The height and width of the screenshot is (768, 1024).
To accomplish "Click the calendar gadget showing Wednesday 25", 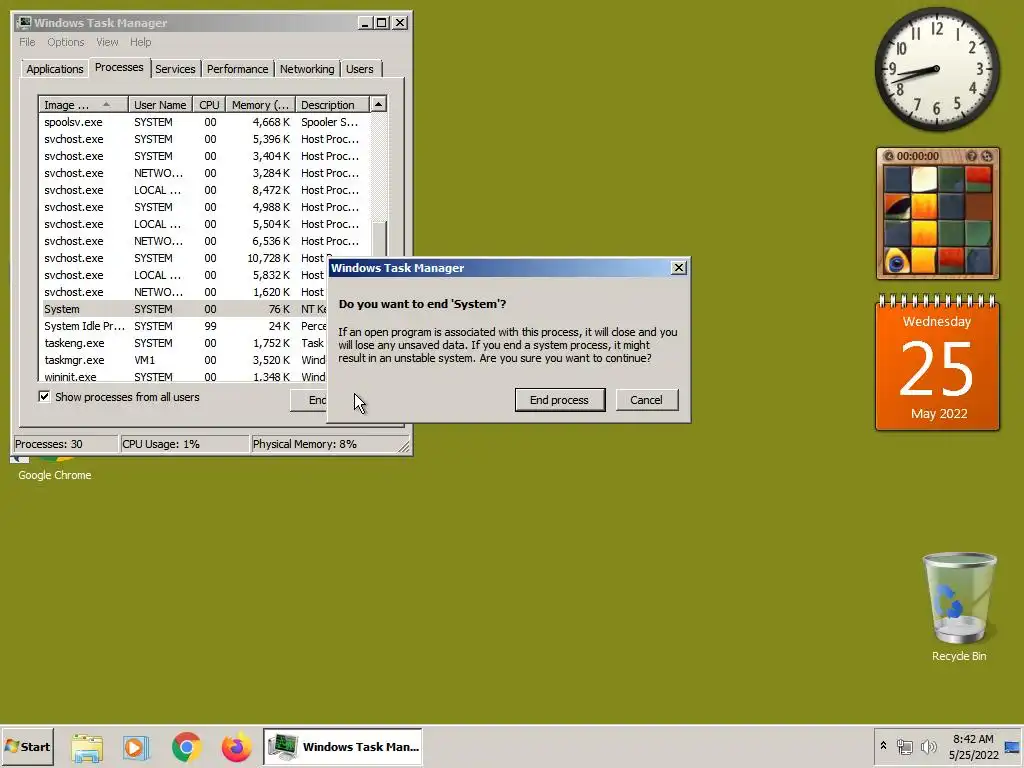I will tap(937, 363).
